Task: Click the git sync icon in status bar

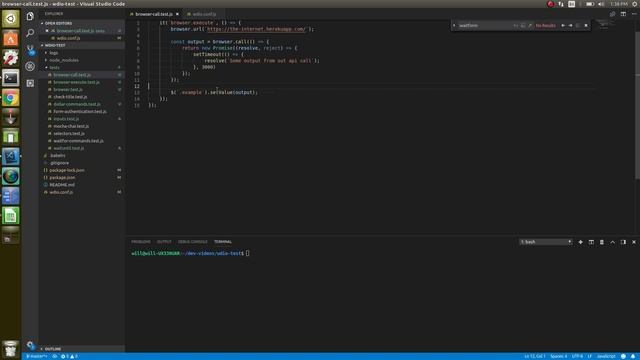Action: coord(55,356)
